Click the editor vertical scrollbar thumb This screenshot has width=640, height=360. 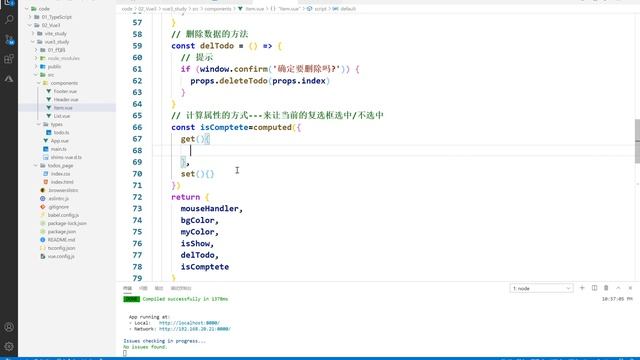pyautogui.click(x=637, y=141)
